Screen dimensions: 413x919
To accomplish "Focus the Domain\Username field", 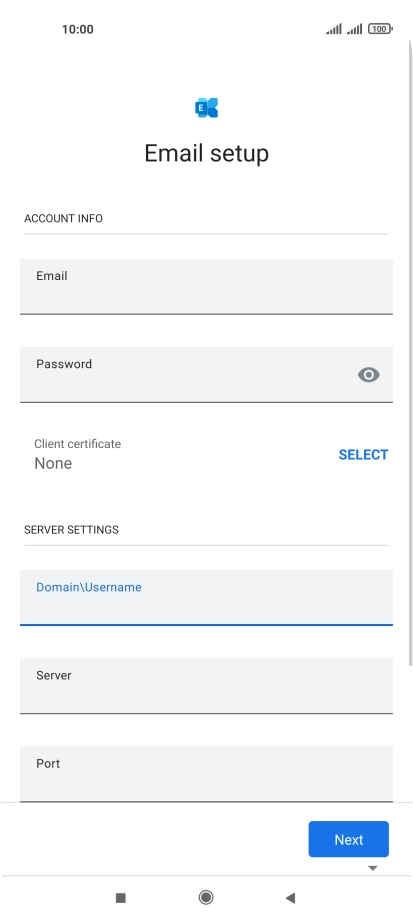I will 206,598.
